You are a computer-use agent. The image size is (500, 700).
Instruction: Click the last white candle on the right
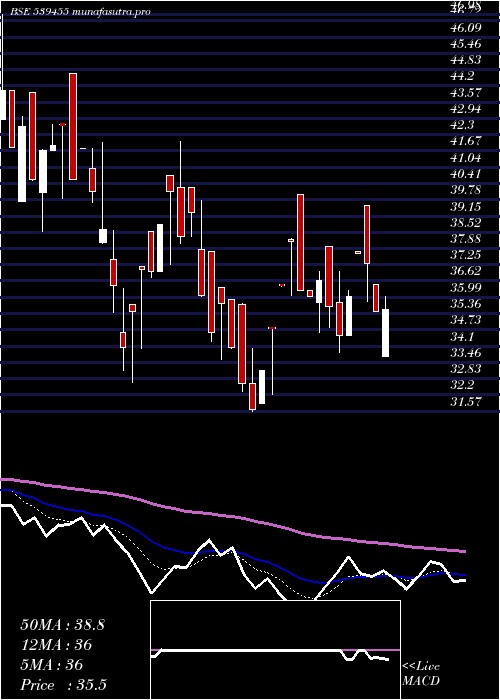tap(385, 333)
